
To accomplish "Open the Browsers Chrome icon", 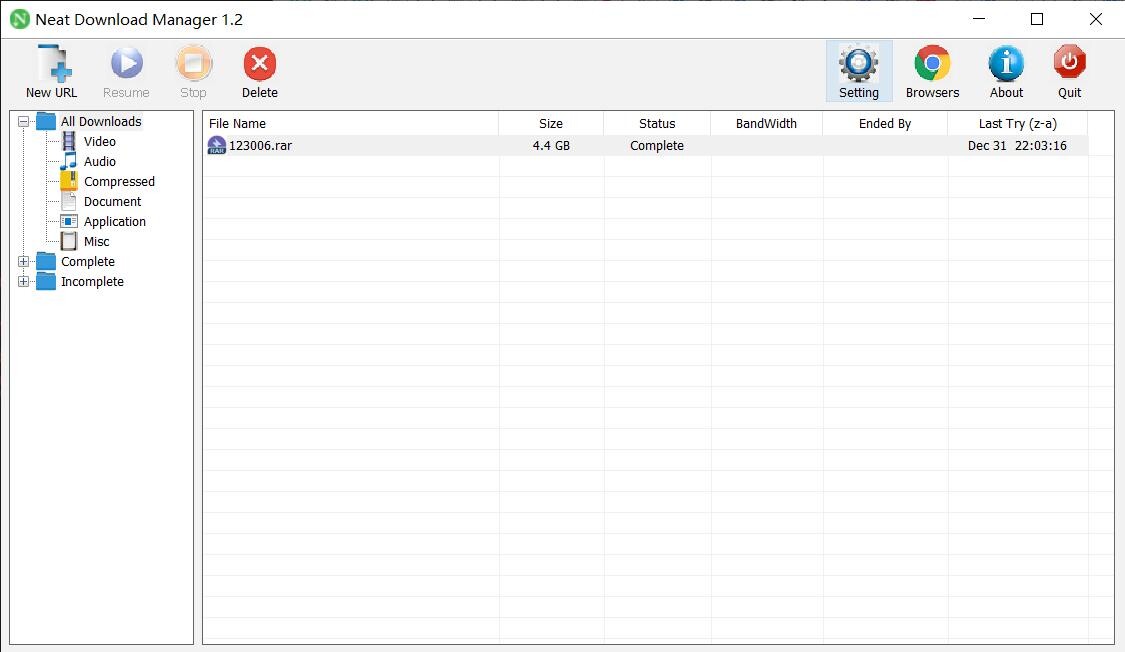I will coord(932,64).
